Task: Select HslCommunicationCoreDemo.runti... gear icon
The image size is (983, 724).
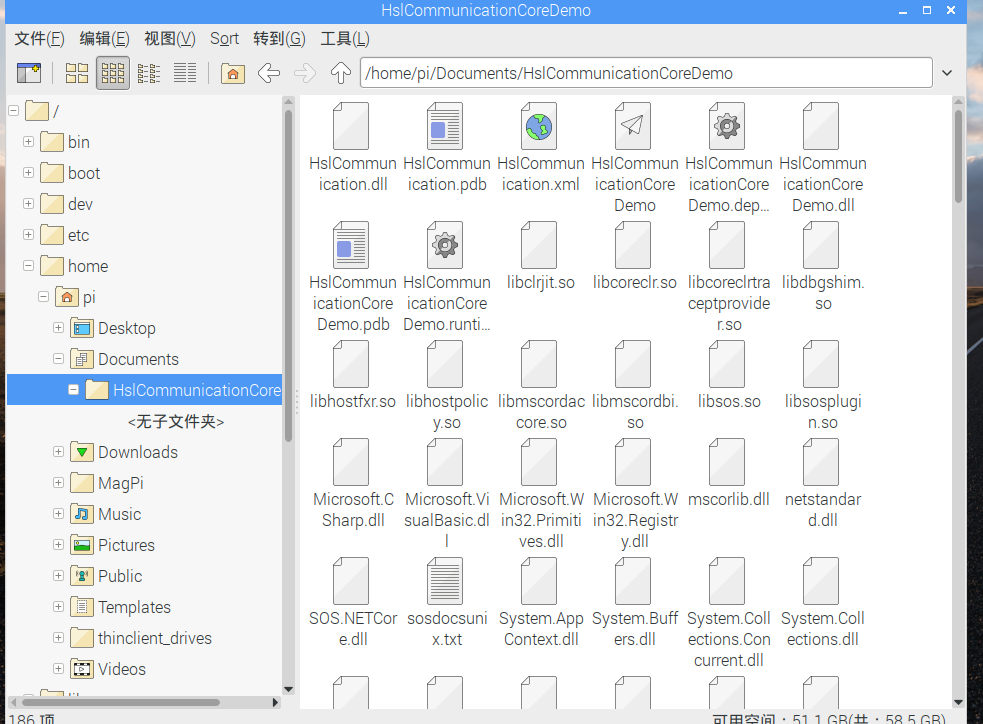Action: (445, 245)
